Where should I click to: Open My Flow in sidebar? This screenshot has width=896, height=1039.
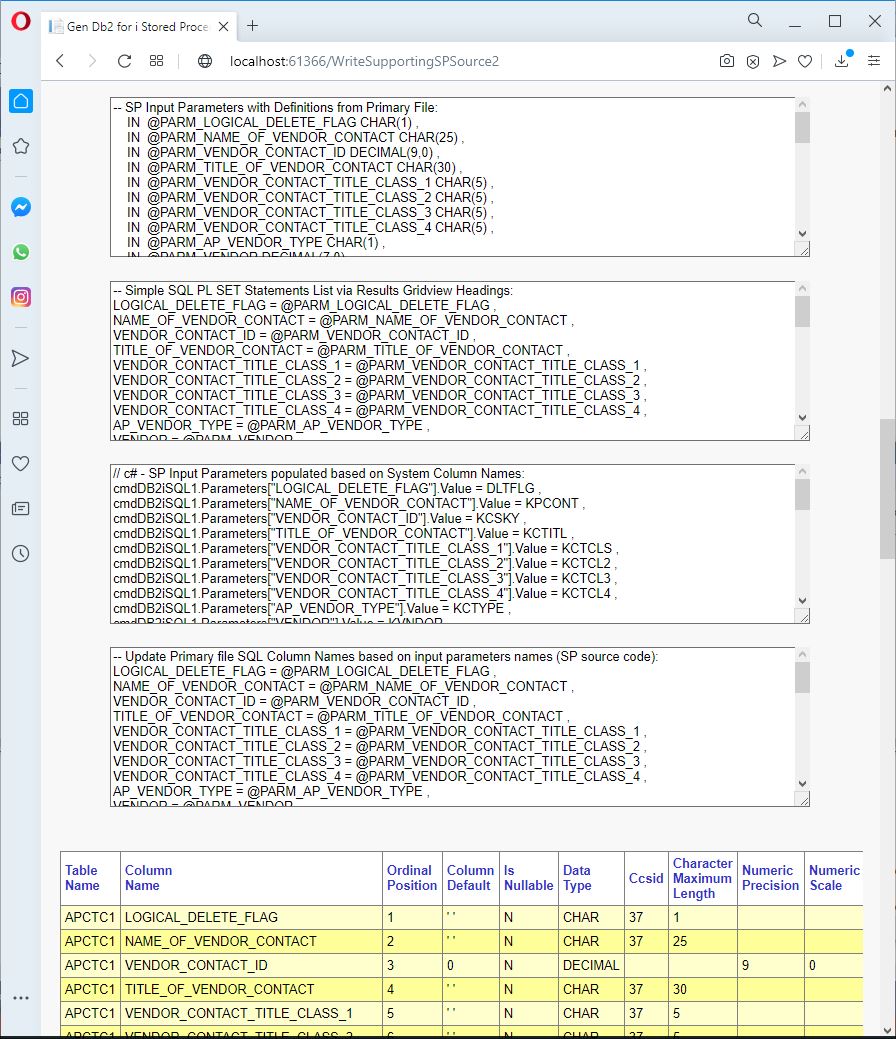pyautogui.click(x=21, y=358)
